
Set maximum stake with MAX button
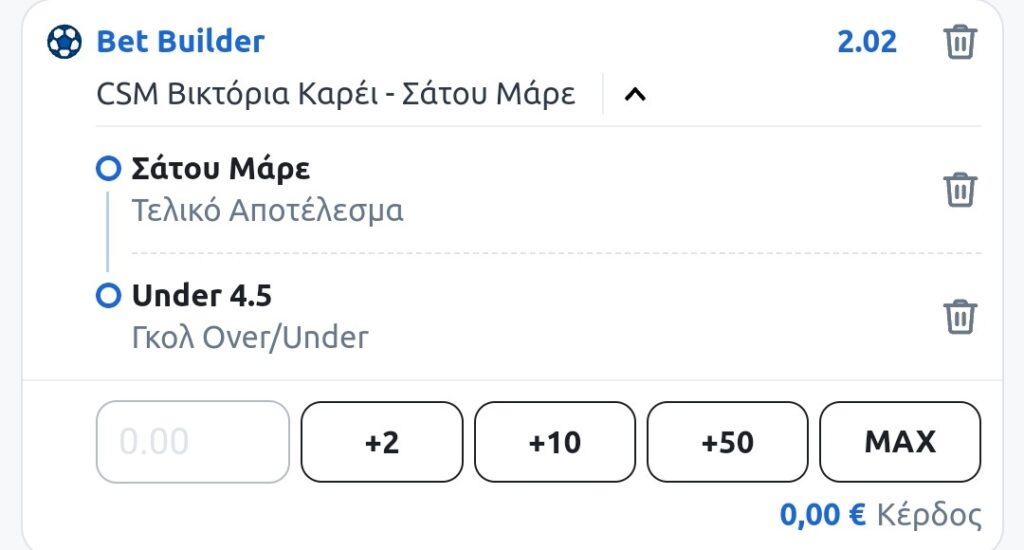click(x=900, y=442)
